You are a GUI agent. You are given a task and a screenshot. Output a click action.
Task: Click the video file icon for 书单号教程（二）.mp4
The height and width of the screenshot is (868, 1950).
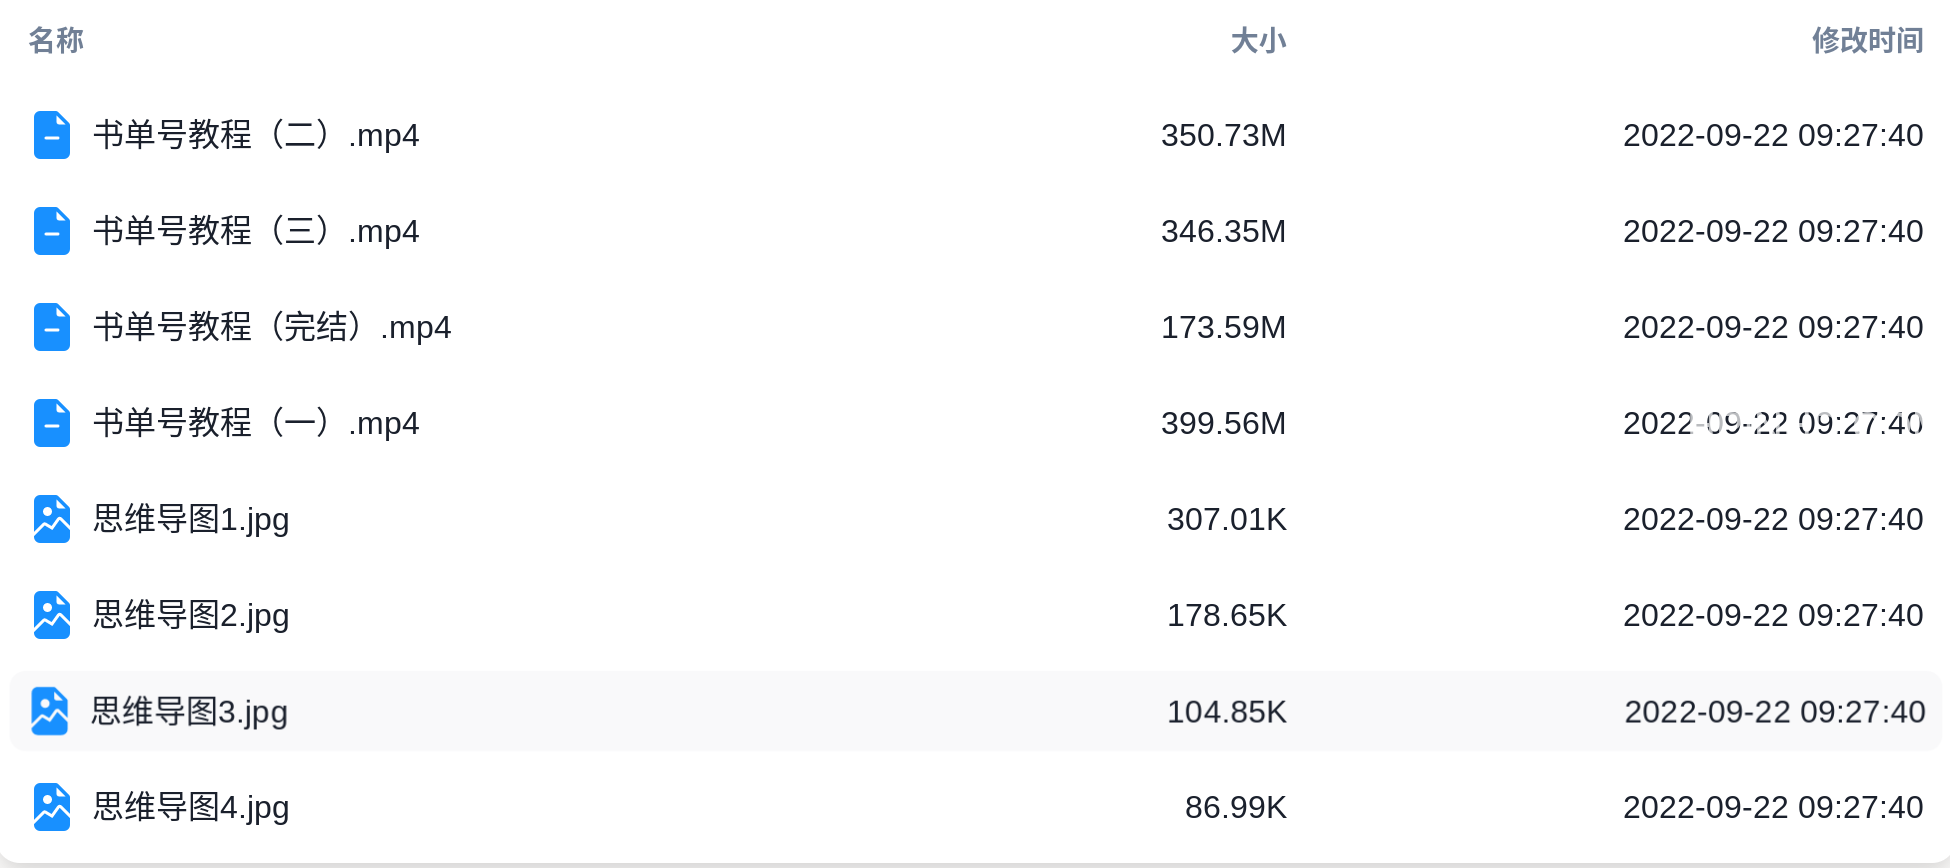pos(52,135)
